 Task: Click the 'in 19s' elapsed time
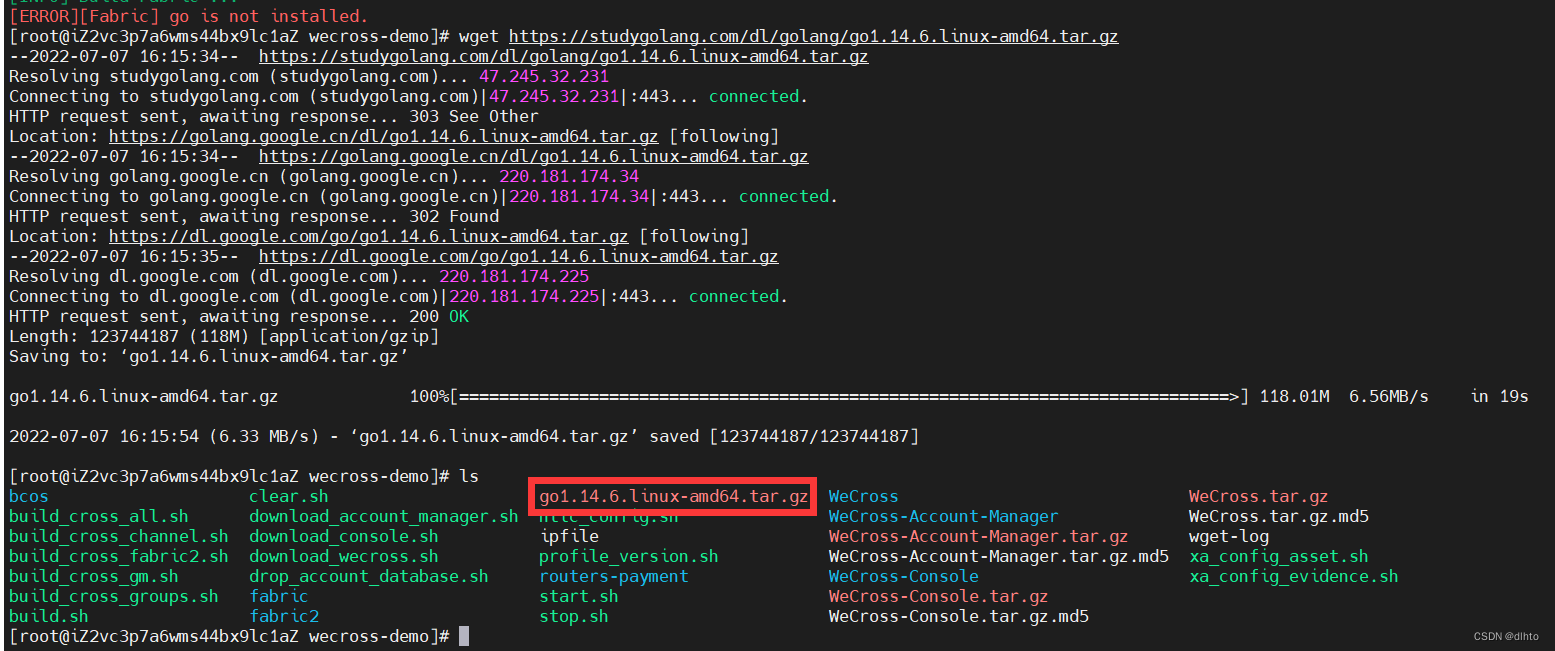1499,397
